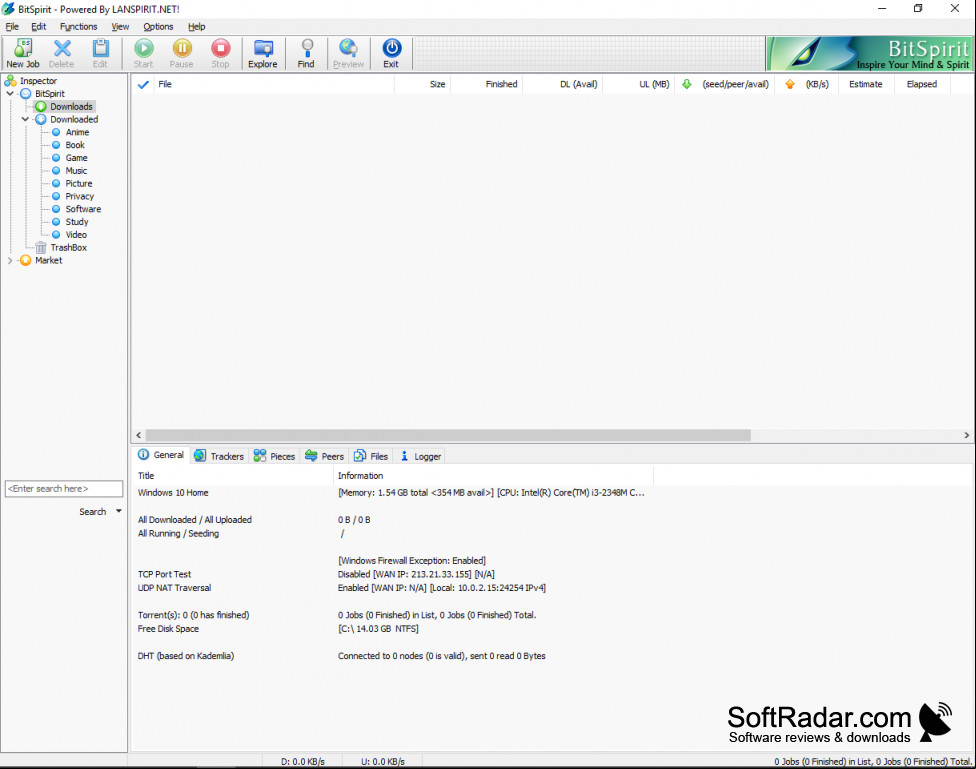Select the Privacy category
This screenshot has height=769, width=976.
(80, 196)
